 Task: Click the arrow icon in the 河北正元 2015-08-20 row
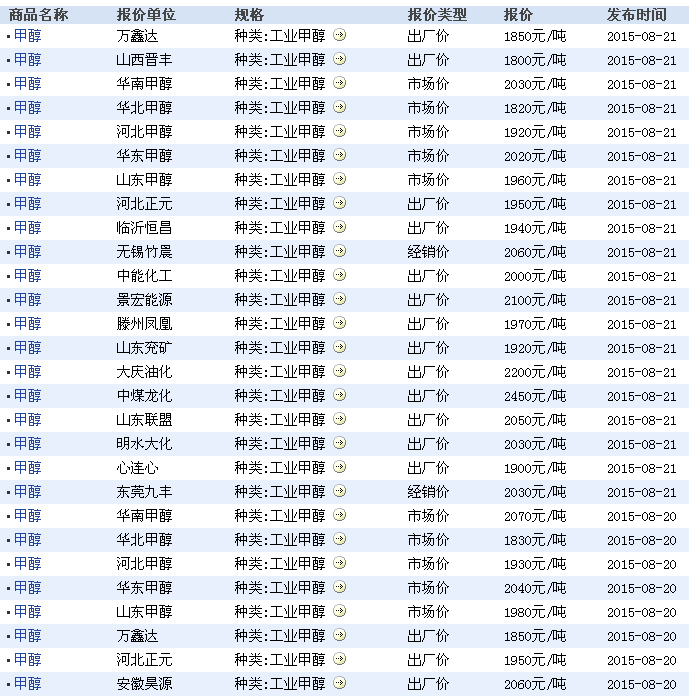coord(339,659)
